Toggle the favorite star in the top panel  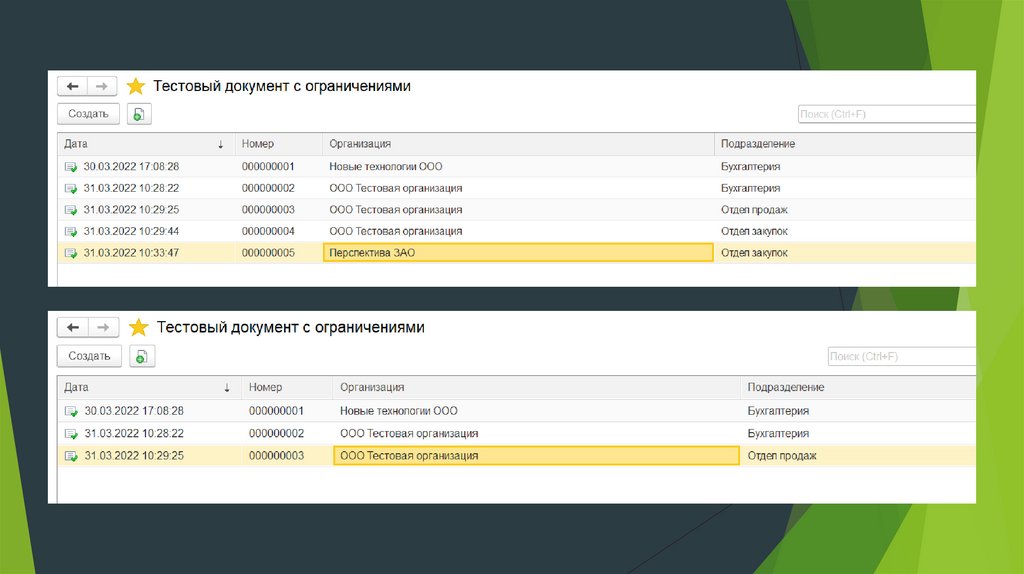(x=136, y=87)
